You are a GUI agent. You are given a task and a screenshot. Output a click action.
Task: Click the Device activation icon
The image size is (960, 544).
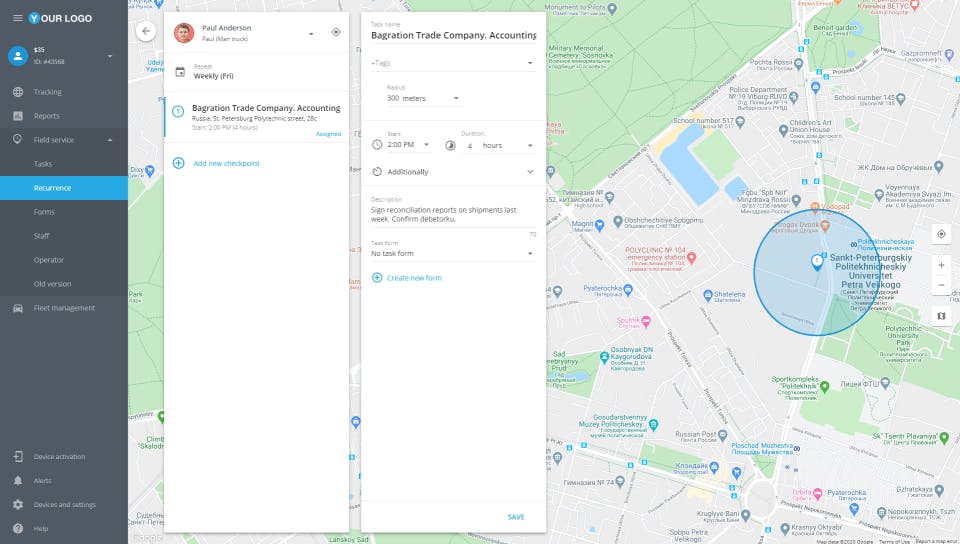coord(18,456)
